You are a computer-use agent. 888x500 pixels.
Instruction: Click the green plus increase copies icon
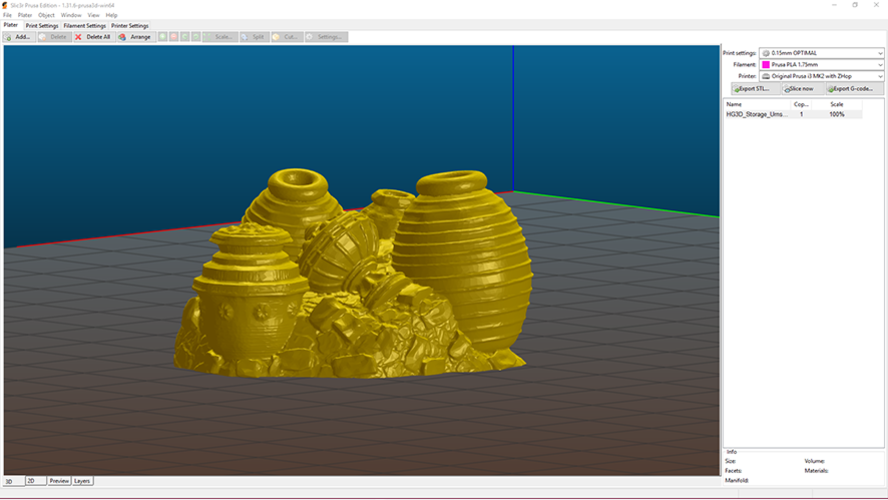click(x=163, y=37)
